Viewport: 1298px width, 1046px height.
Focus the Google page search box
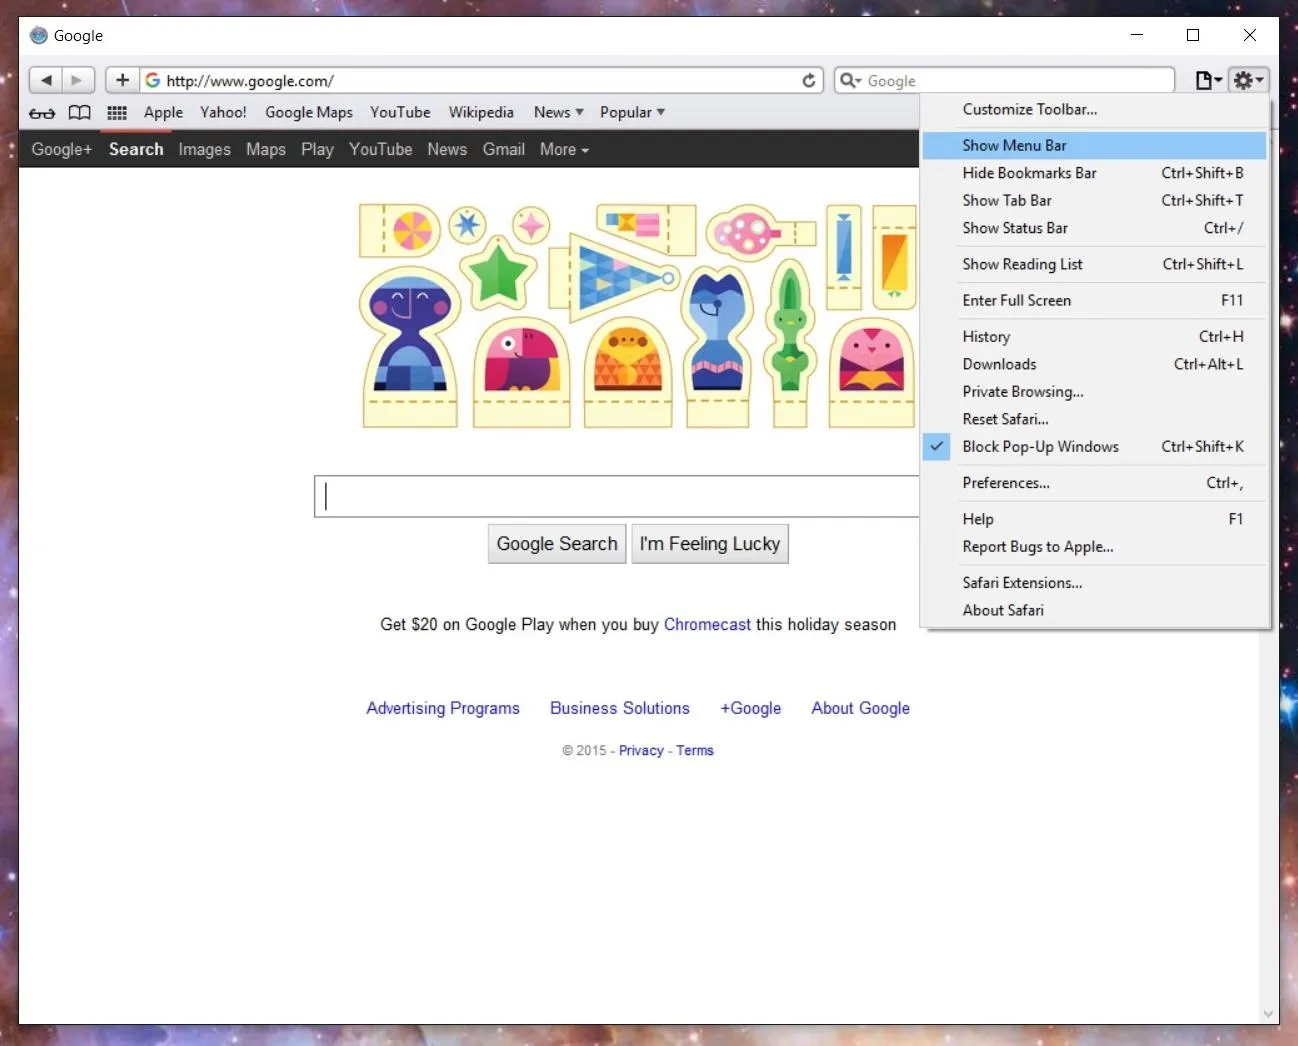click(x=617, y=497)
